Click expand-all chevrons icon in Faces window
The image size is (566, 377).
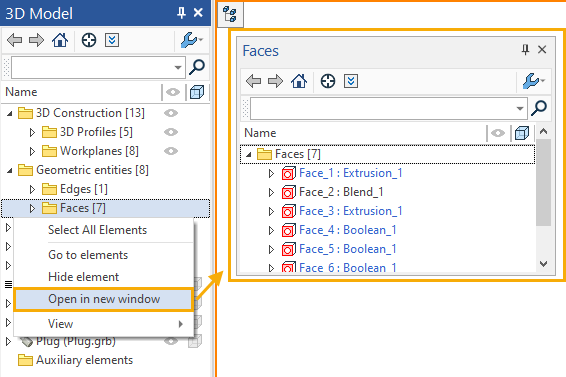(x=351, y=81)
